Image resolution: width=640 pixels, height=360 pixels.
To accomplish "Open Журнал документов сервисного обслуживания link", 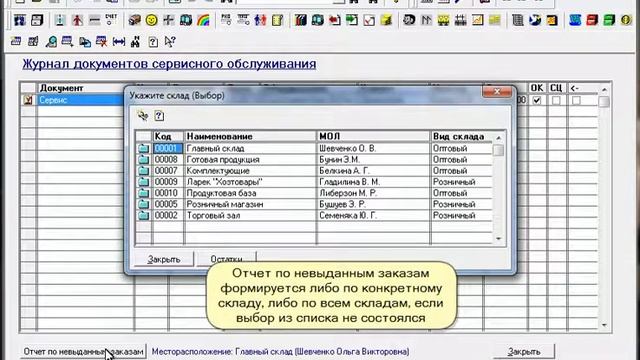I will (169, 64).
